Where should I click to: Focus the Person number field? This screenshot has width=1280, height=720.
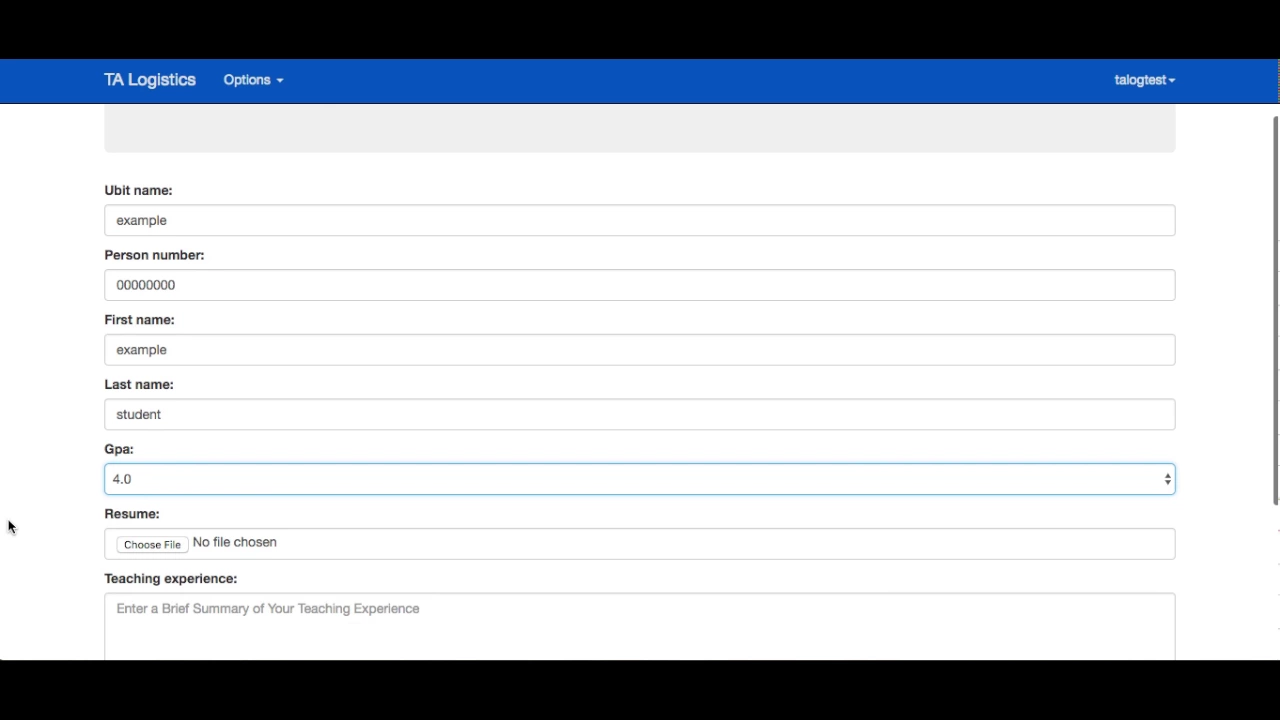pos(640,285)
